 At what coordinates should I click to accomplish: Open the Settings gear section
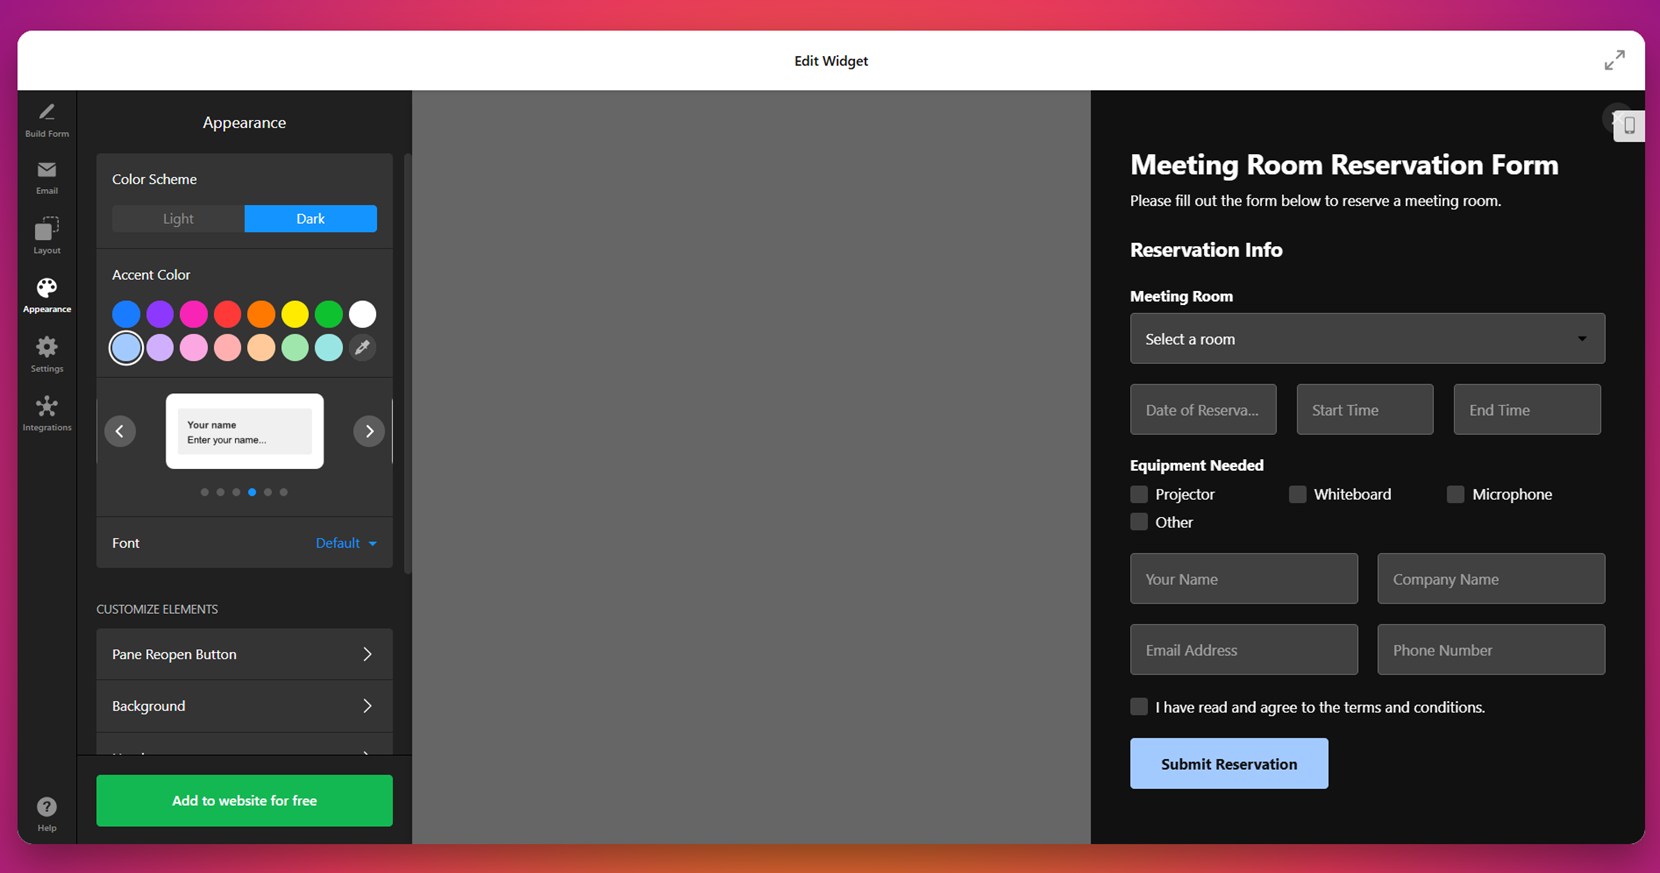tap(47, 355)
